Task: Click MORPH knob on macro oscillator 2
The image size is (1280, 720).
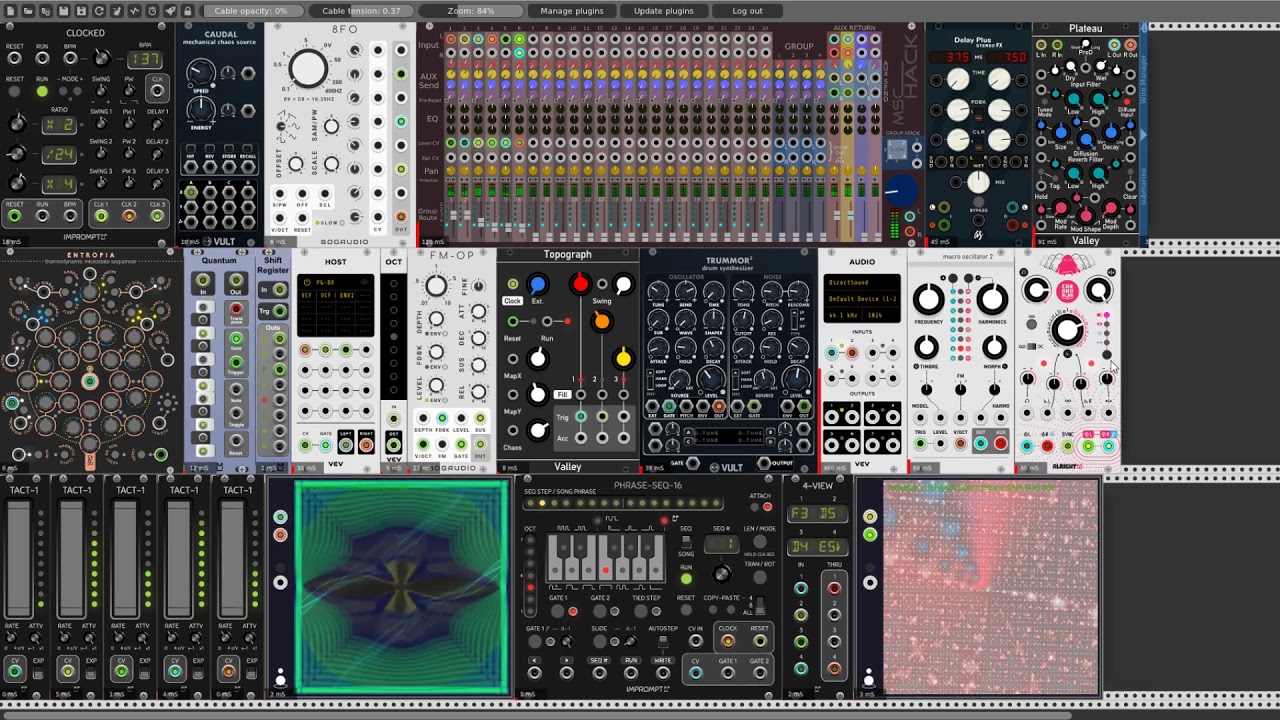Action: [994, 347]
